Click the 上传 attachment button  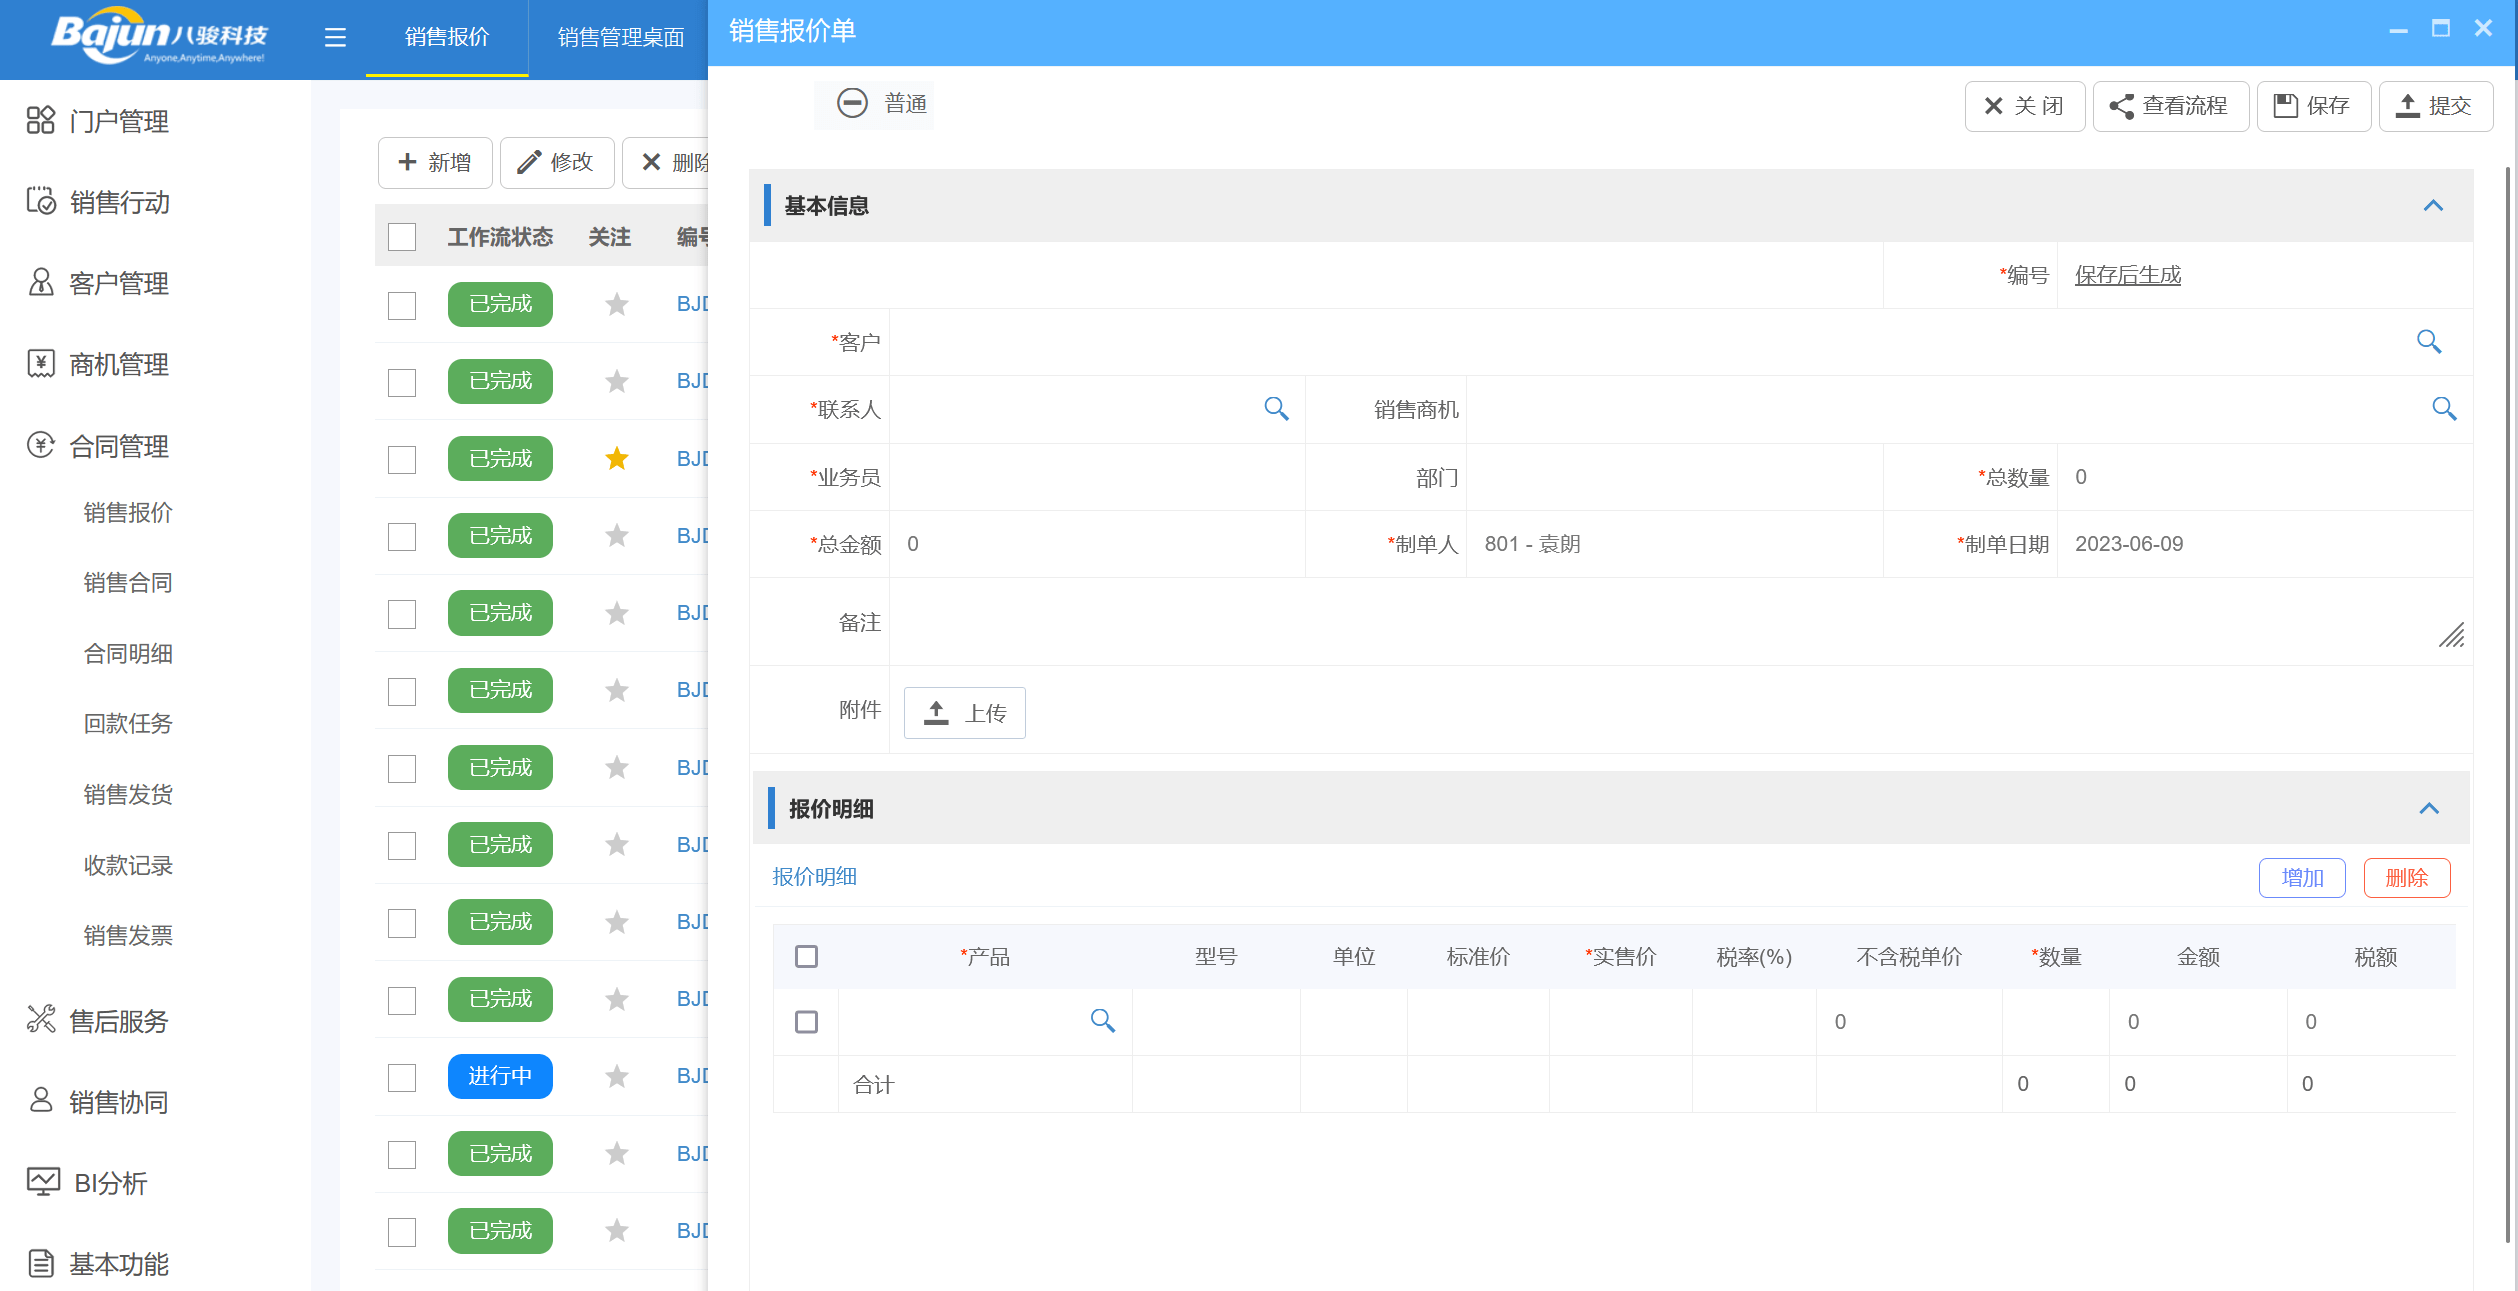963,712
